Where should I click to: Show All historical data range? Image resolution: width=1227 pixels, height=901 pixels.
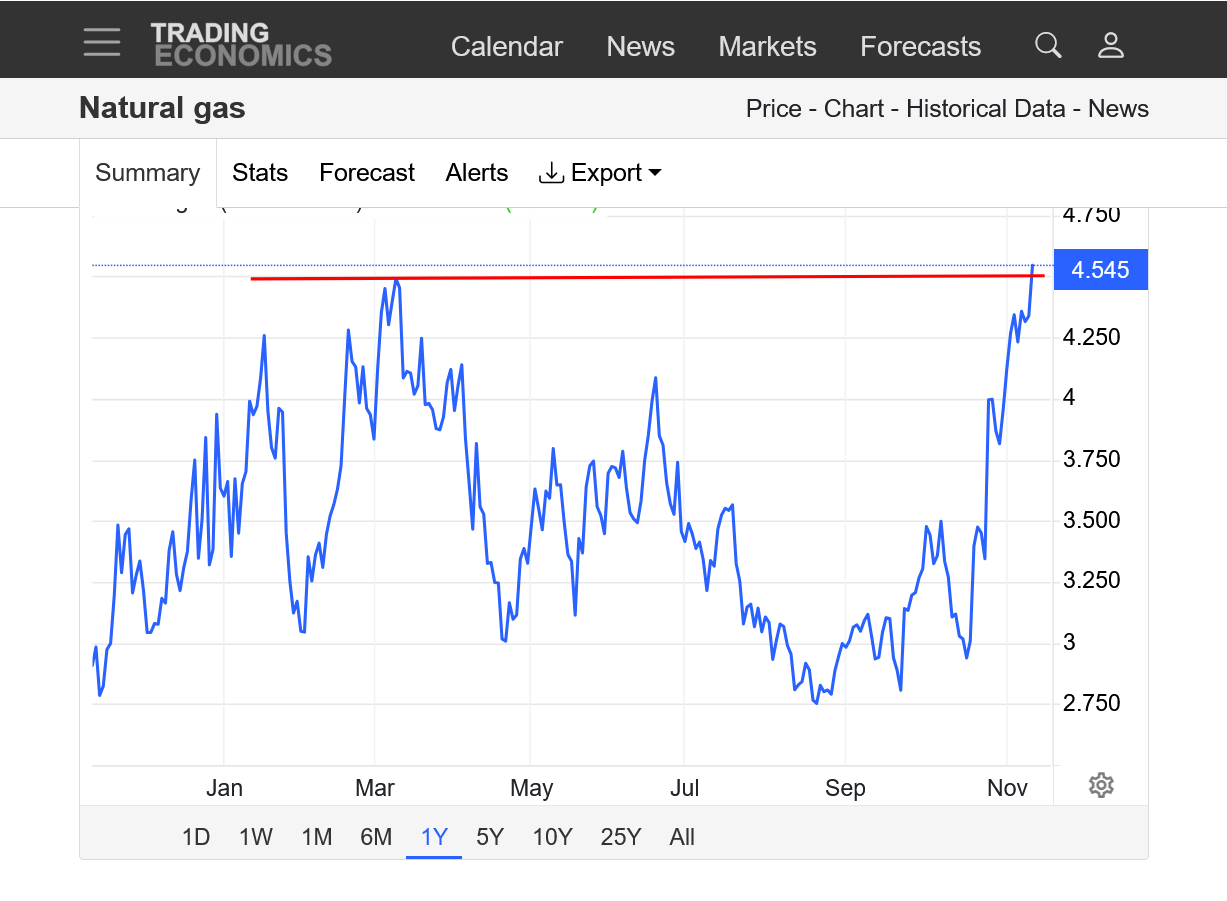tap(682, 837)
